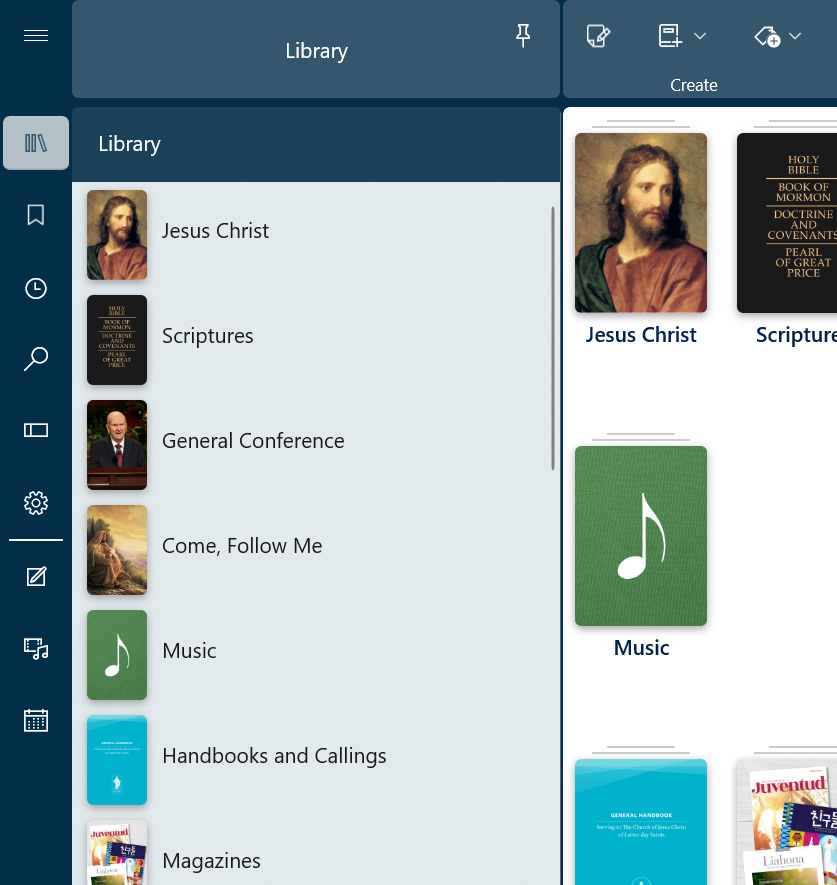Click the Library breadcrumb heading

pos(129,143)
